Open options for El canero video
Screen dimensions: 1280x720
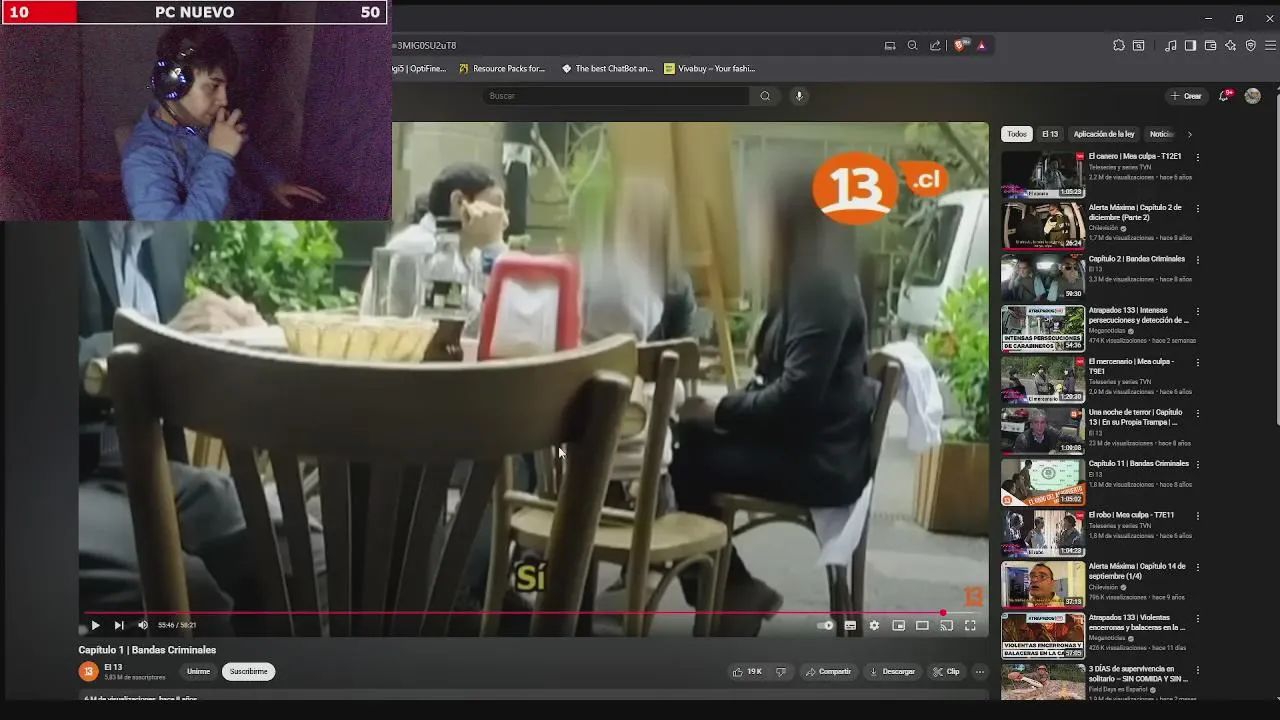[x=1198, y=157]
